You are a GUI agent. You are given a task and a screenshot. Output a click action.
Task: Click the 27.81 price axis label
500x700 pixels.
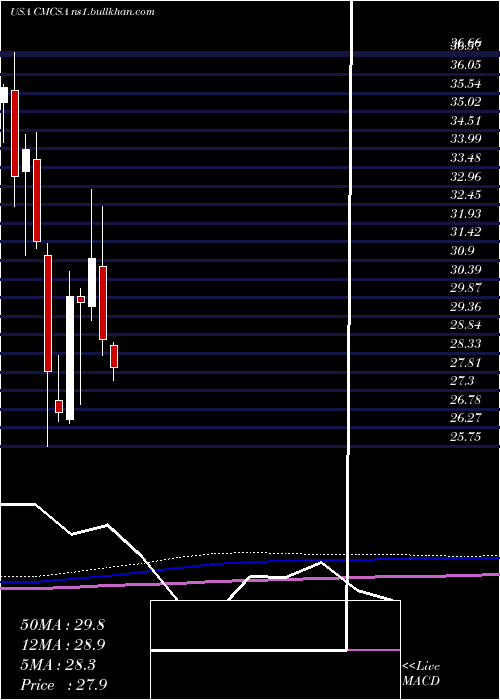click(x=466, y=362)
